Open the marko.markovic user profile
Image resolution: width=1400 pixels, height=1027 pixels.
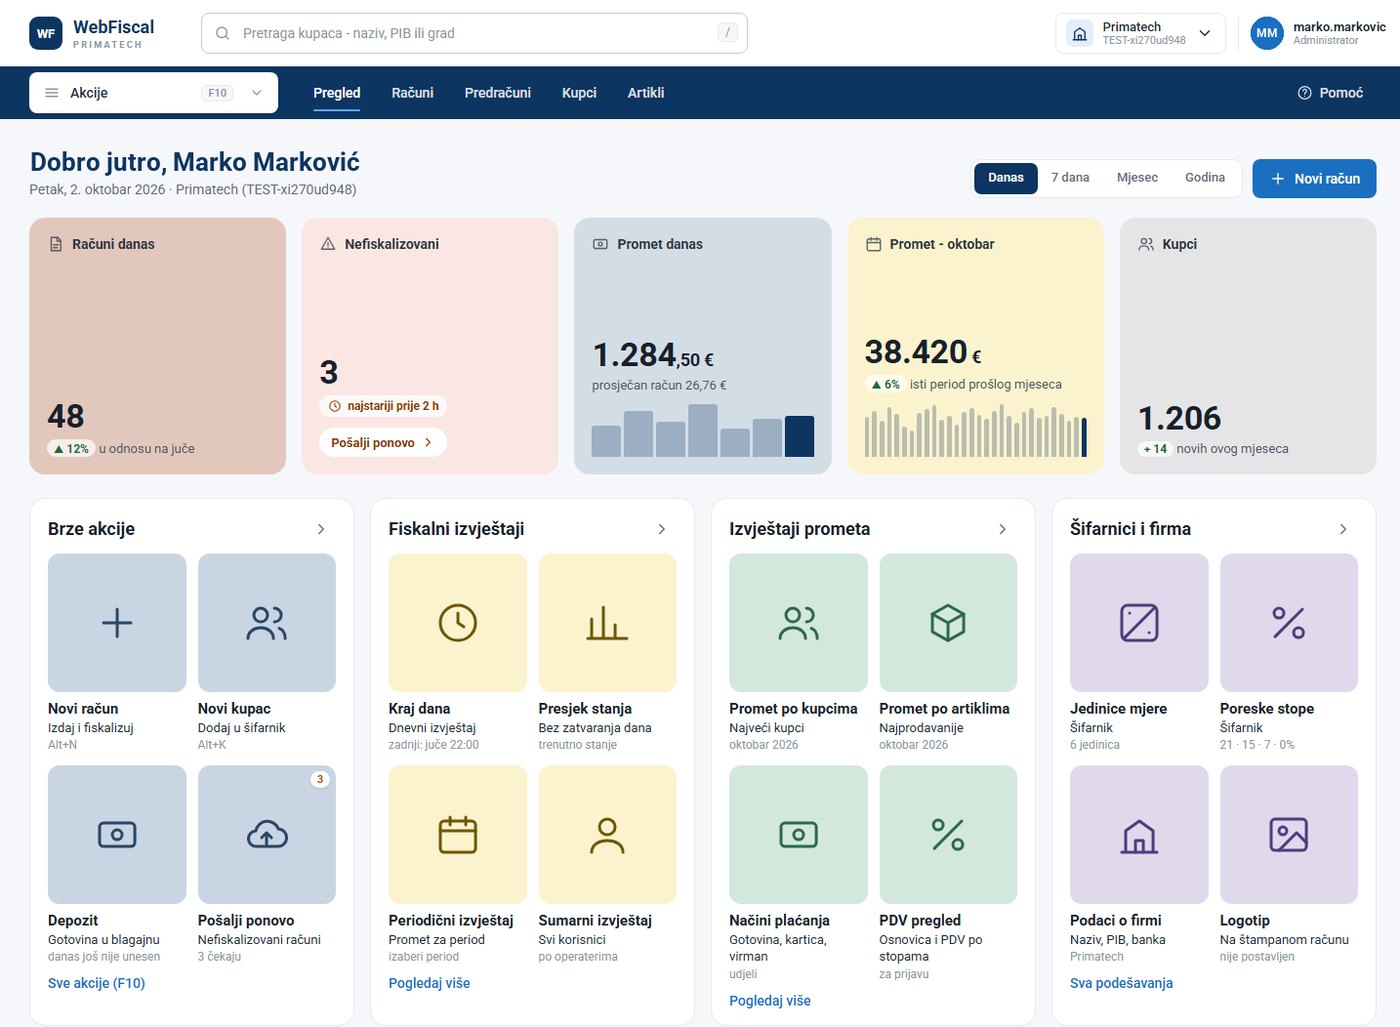click(1318, 33)
